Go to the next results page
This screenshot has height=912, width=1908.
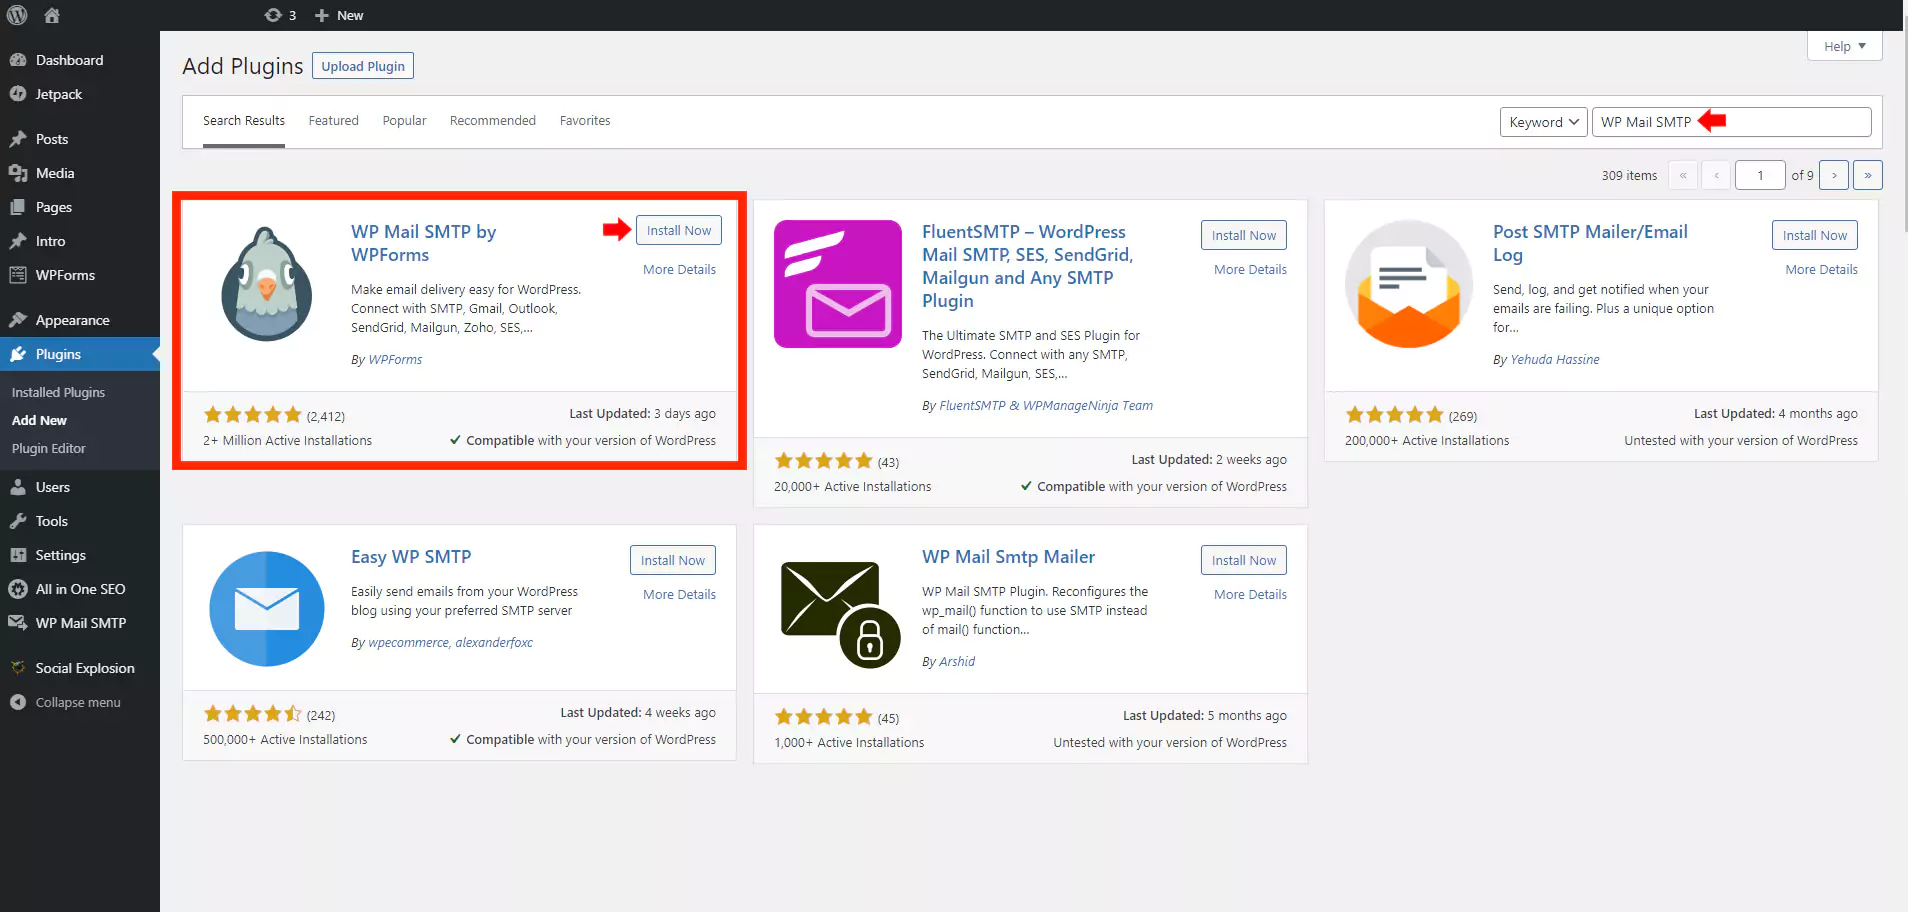[1834, 175]
